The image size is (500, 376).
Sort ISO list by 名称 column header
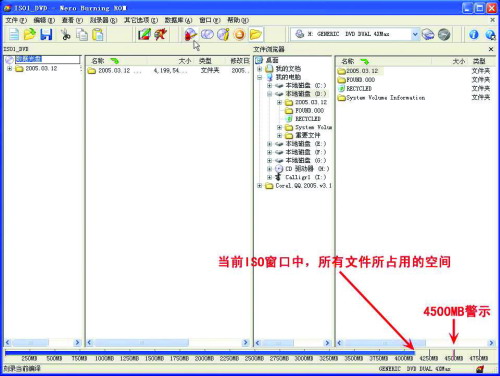tap(117, 61)
